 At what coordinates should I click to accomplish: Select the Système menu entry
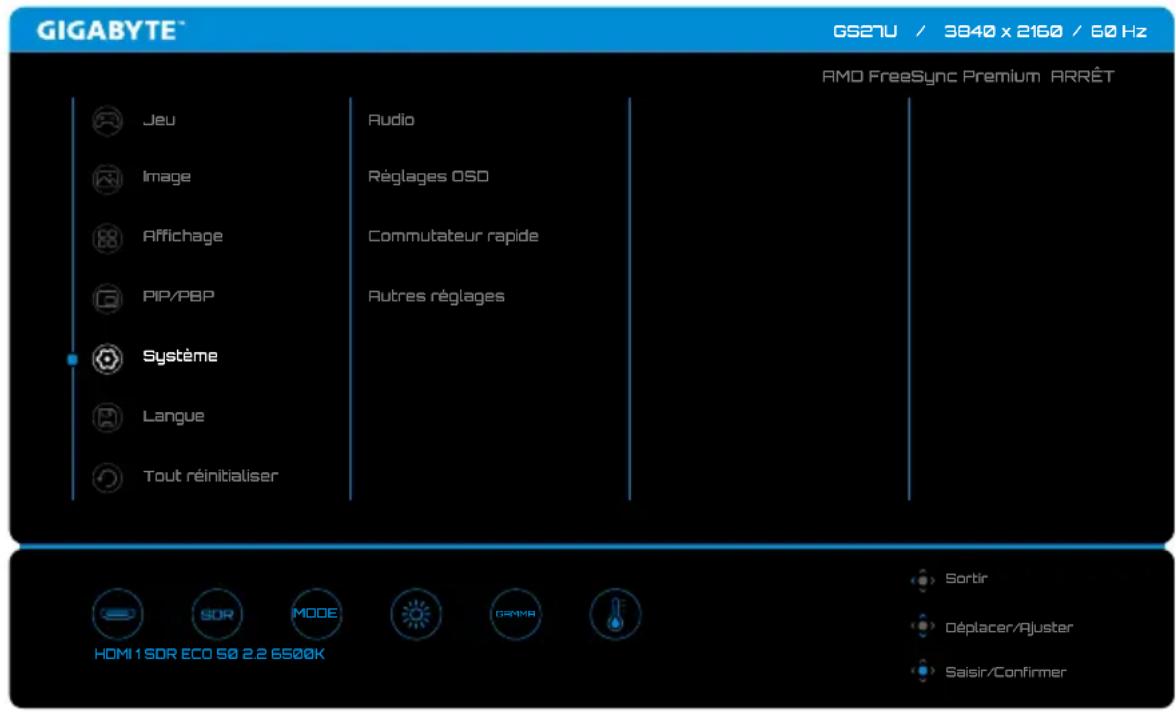click(x=180, y=356)
